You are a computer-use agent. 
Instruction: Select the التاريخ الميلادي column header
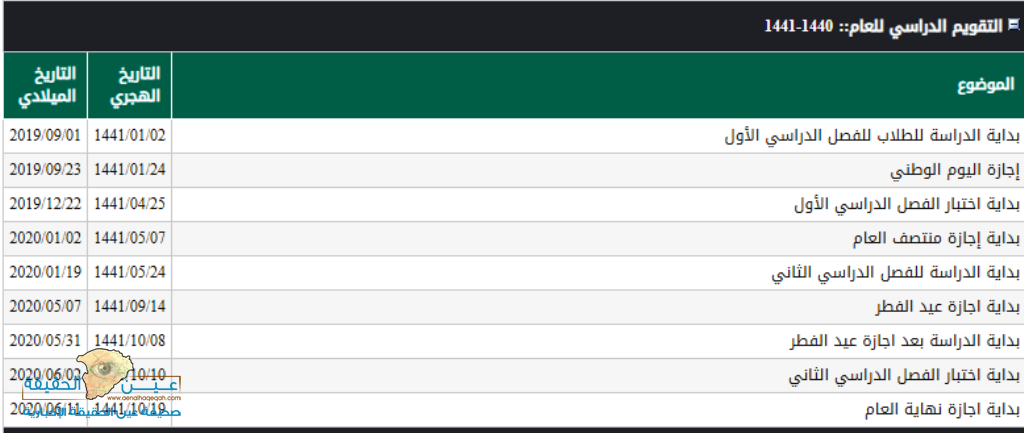click(x=45, y=86)
